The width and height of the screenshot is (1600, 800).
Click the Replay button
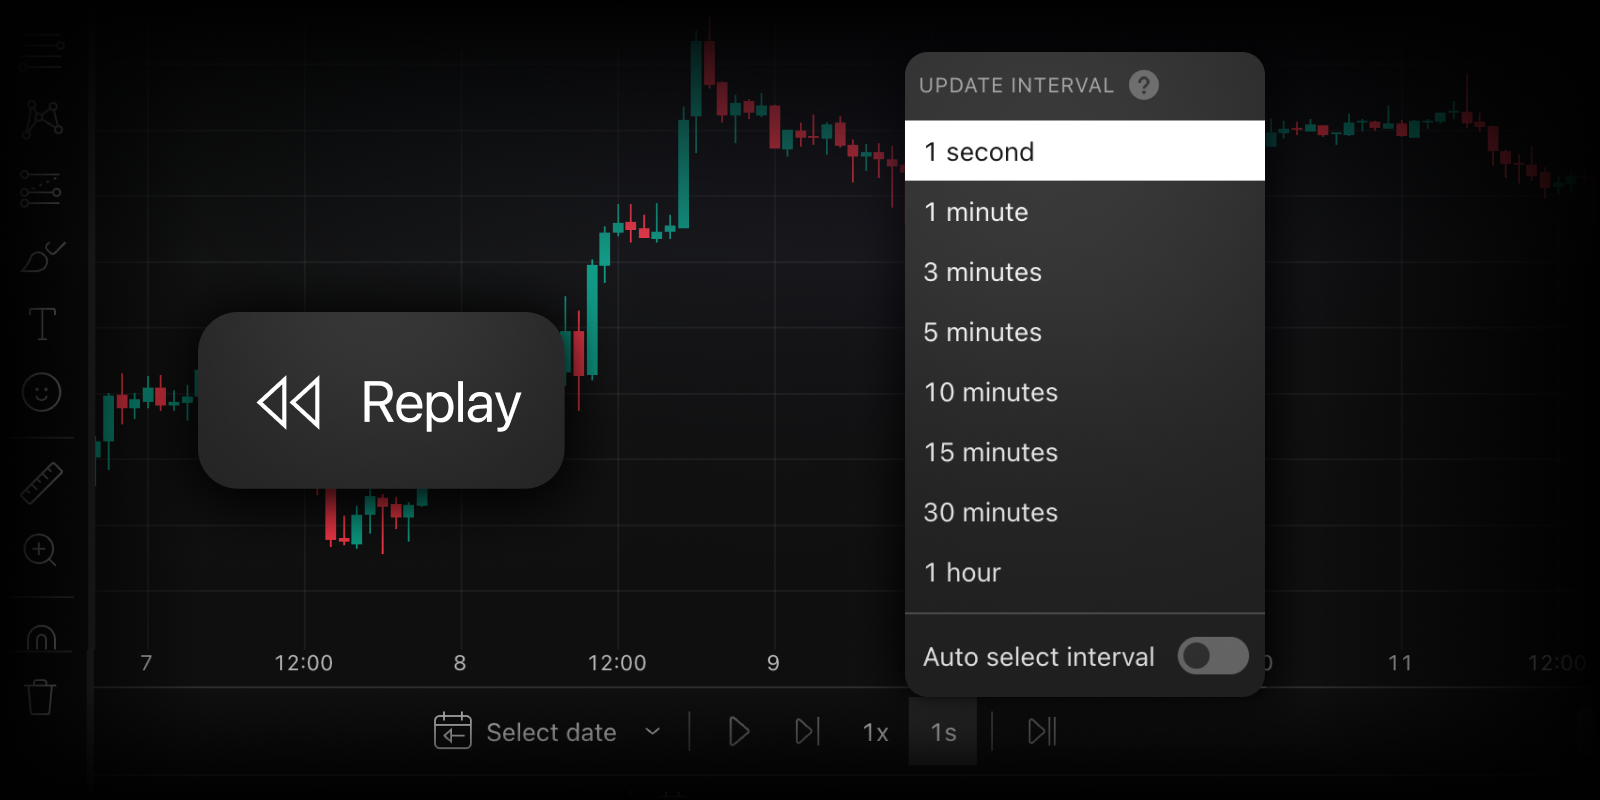point(381,401)
